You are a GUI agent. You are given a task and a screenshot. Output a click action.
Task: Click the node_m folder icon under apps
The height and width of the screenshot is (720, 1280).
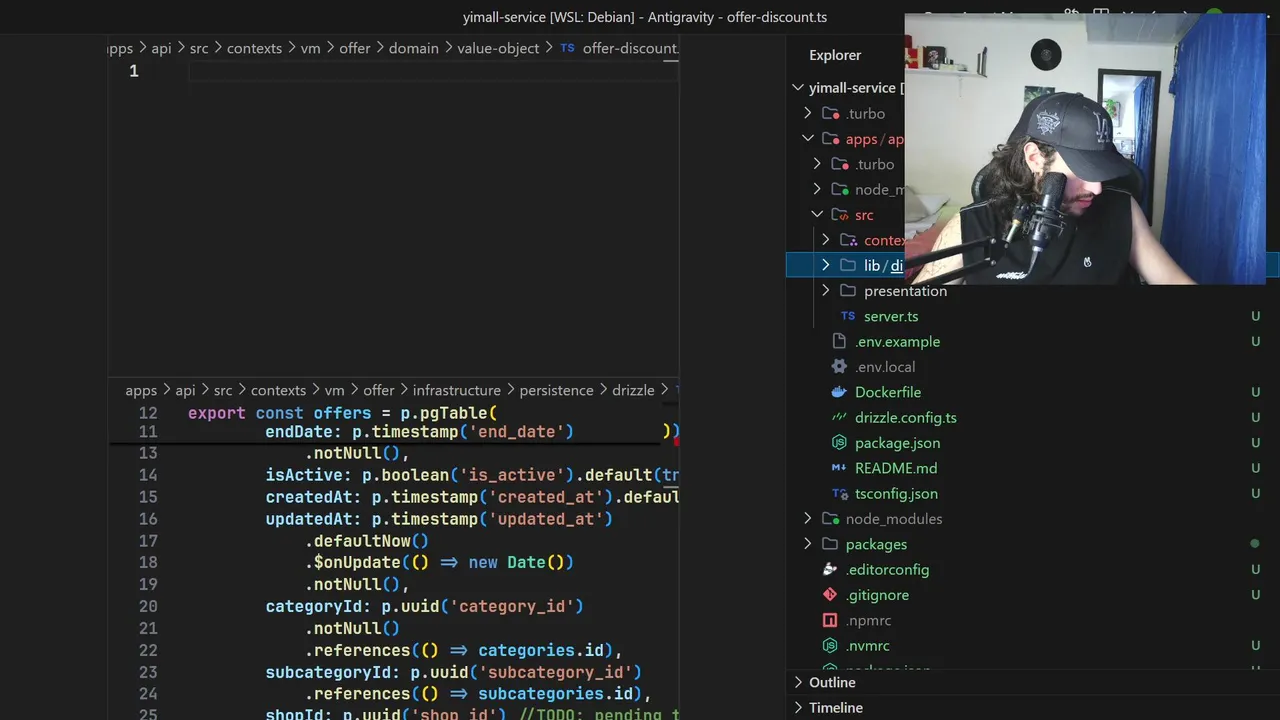coord(839,189)
